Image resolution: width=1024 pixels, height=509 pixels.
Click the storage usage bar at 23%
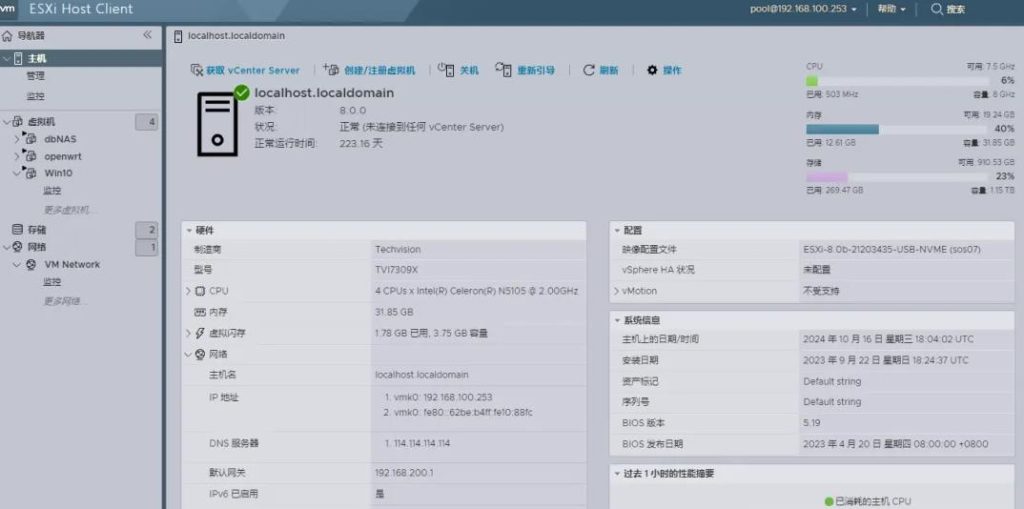tap(896, 177)
